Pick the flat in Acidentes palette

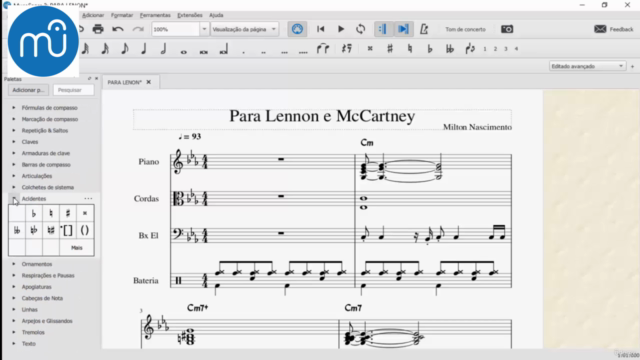click(x=34, y=213)
